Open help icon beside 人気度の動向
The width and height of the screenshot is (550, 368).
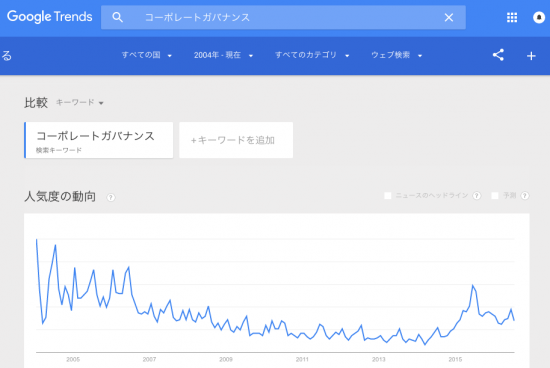tap(111, 198)
